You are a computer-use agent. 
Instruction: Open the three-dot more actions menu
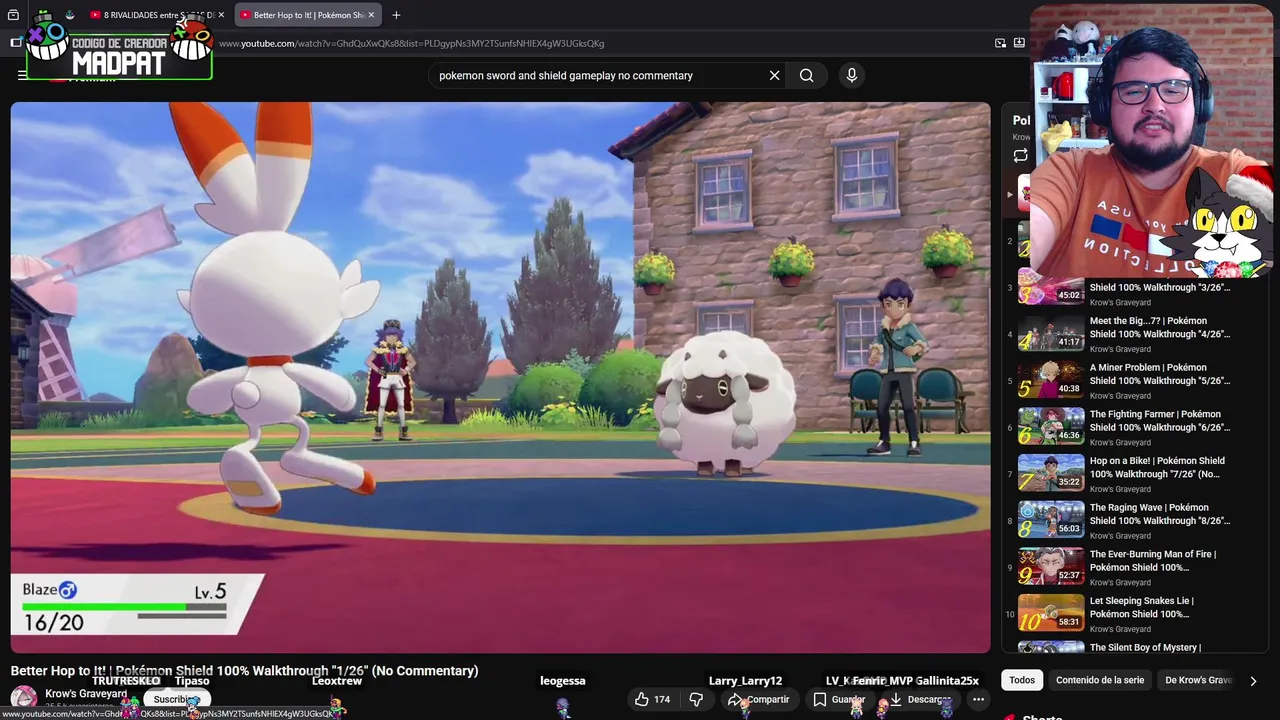[978, 699]
